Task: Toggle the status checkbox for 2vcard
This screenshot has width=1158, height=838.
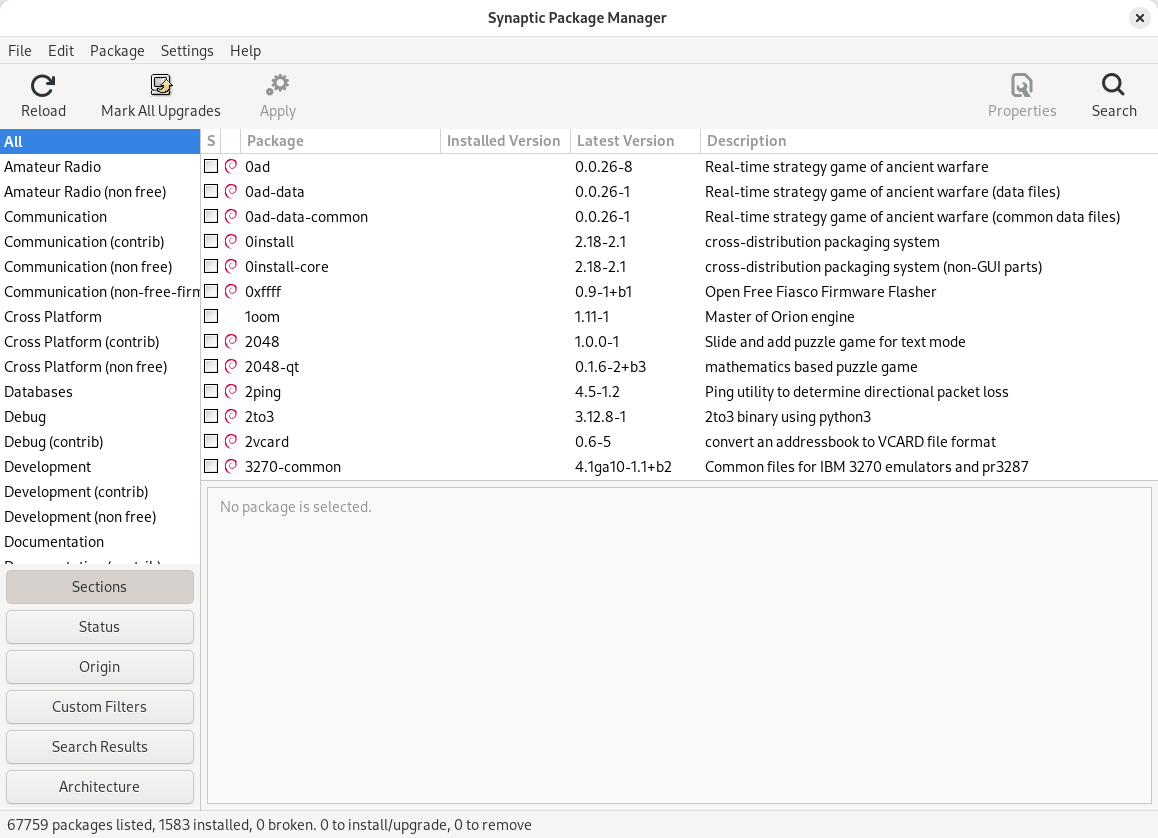Action: coord(211,442)
